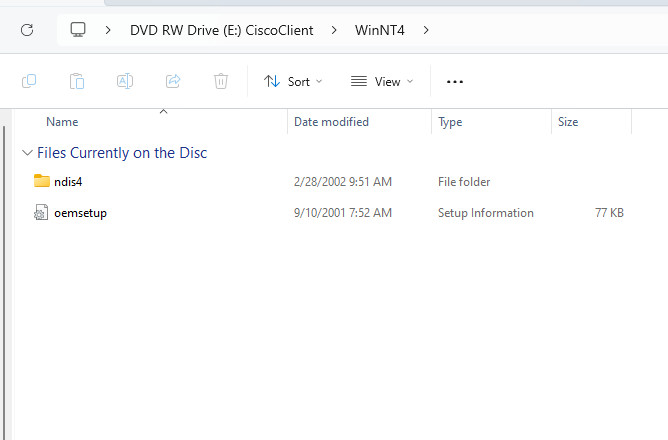This screenshot has width=668, height=440.
Task: Click the Share toolbar icon
Action: [x=173, y=81]
